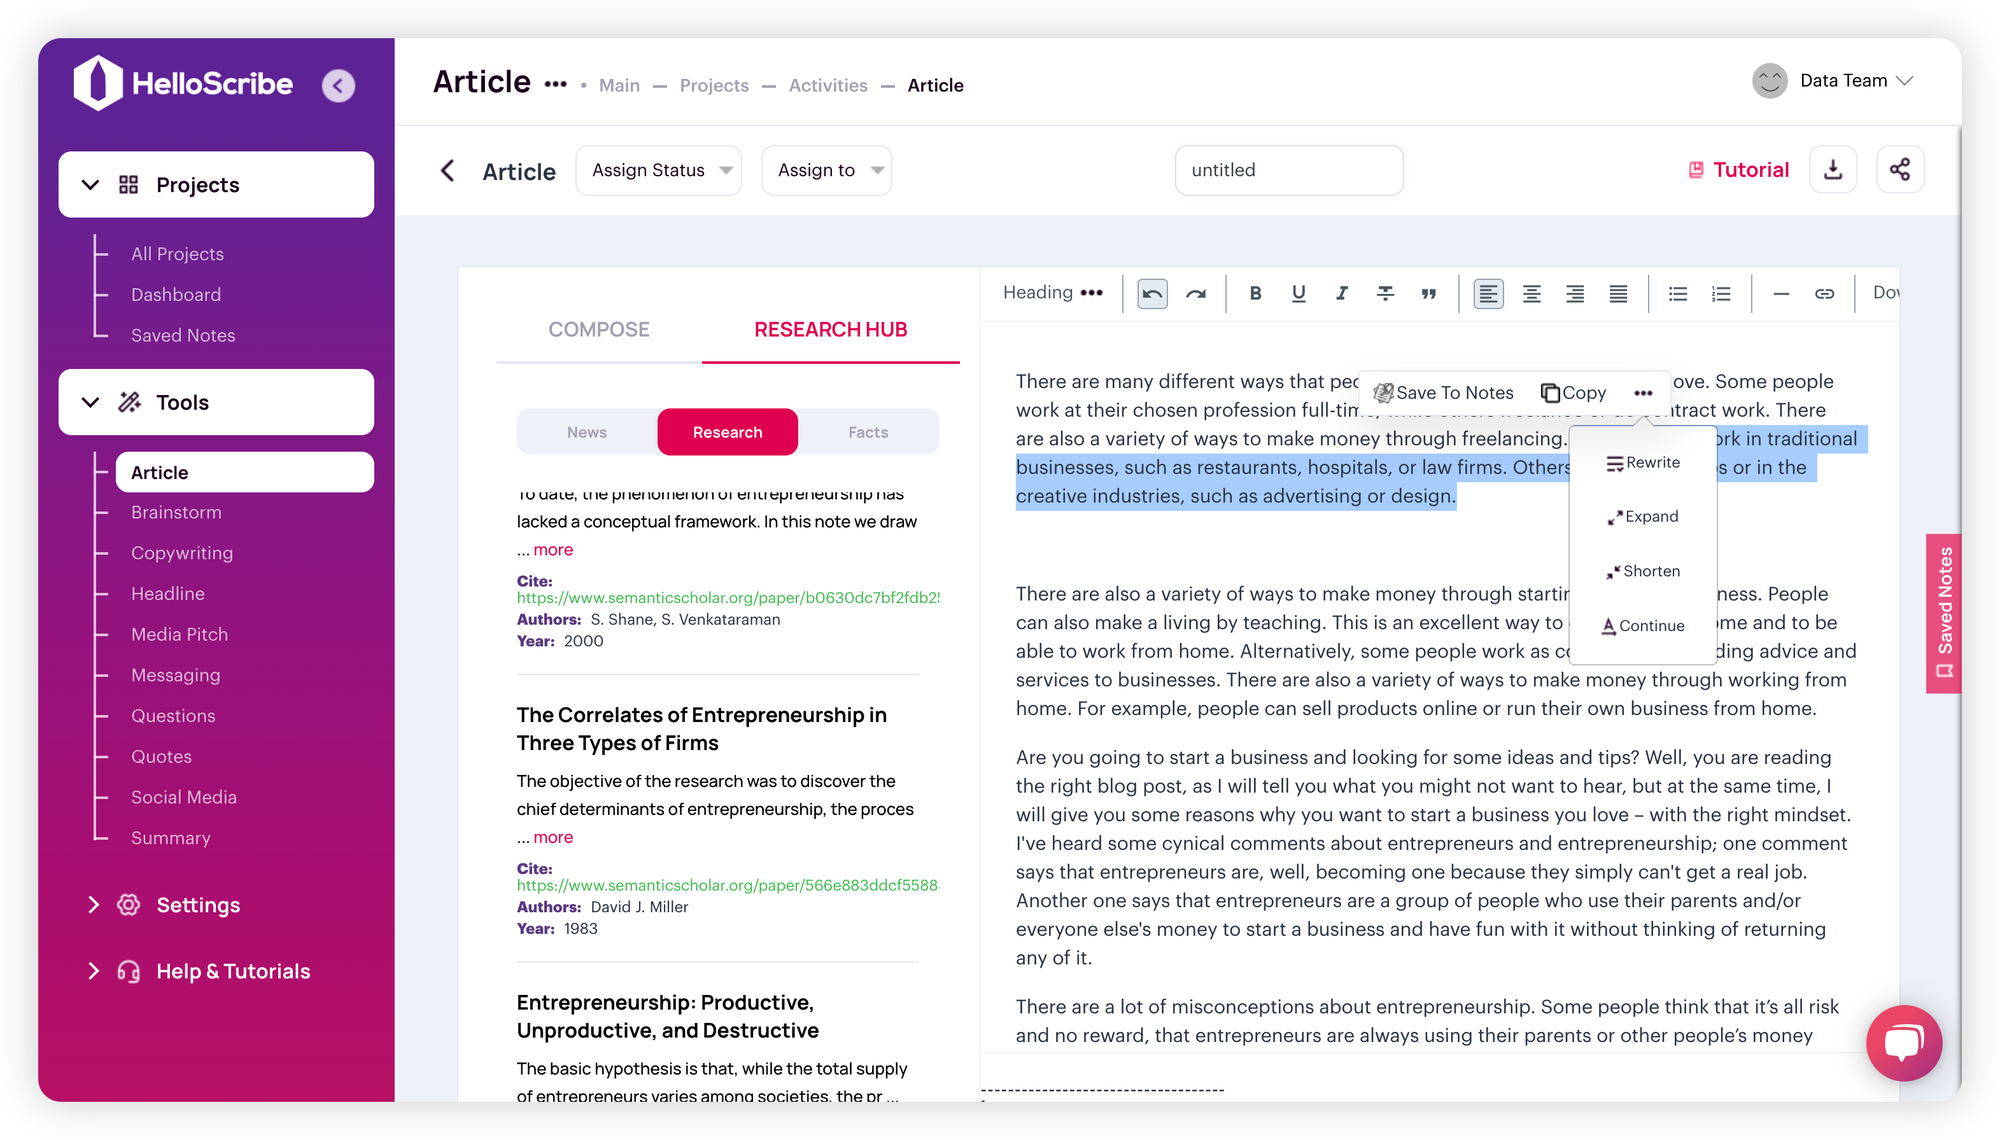The width and height of the screenshot is (2000, 1140).
Task: Open the Data Team account menu
Action: [x=1833, y=81]
